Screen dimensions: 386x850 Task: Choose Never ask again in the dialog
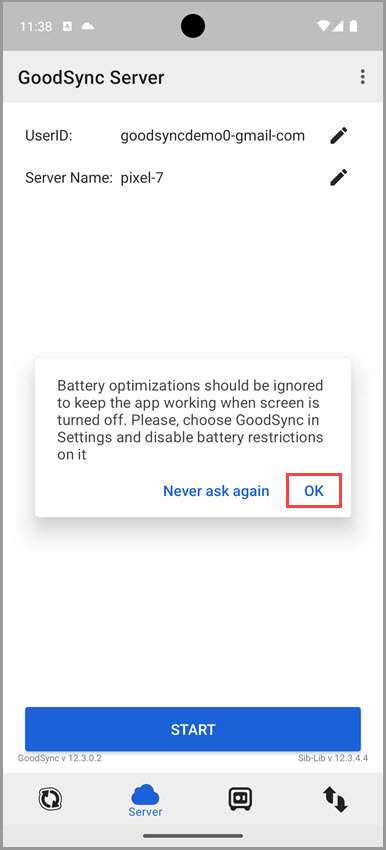coord(216,491)
